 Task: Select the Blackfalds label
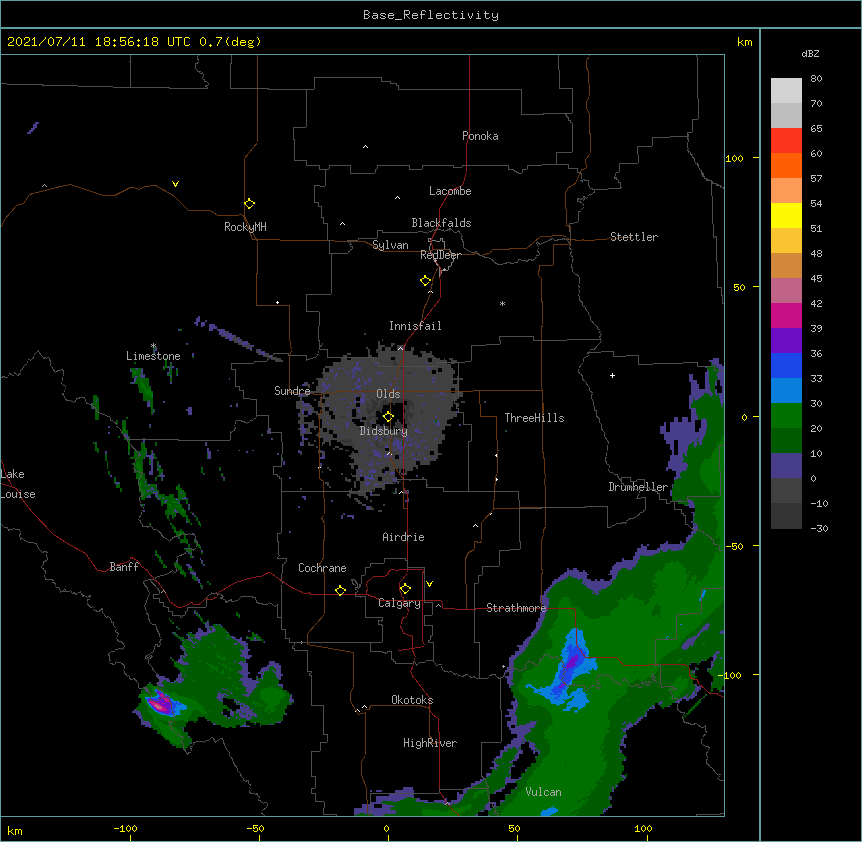[x=441, y=223]
